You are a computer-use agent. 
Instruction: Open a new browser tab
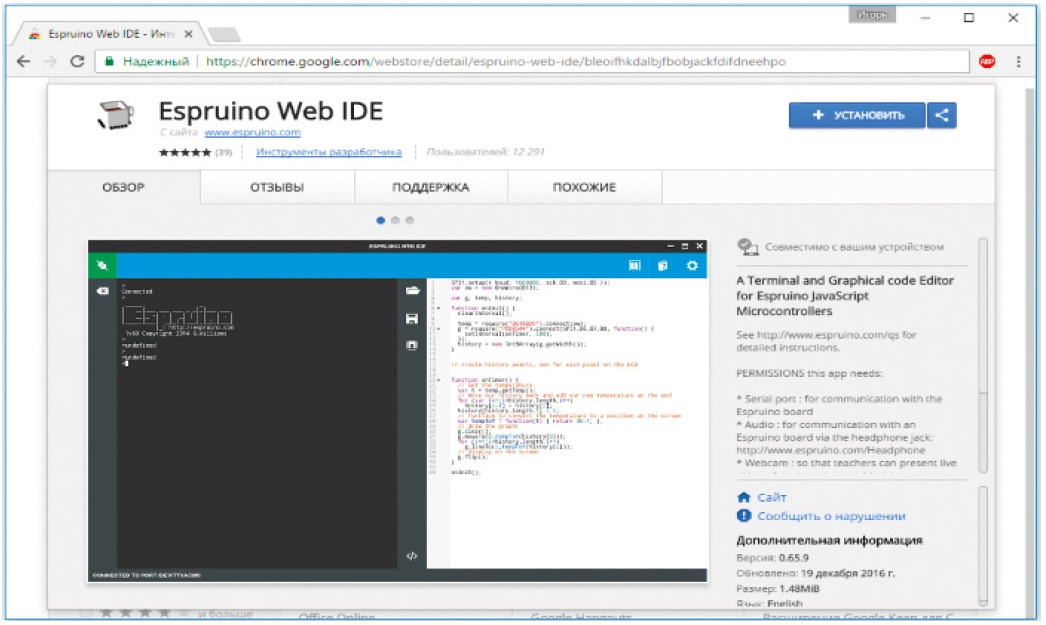(224, 34)
